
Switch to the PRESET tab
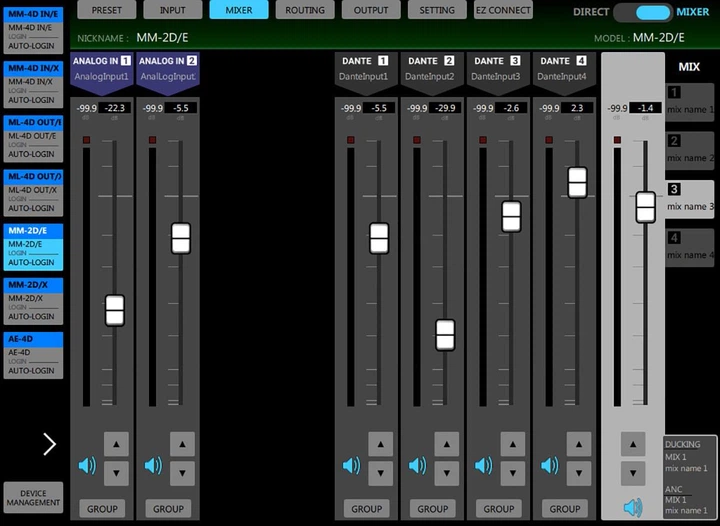[x=107, y=10]
